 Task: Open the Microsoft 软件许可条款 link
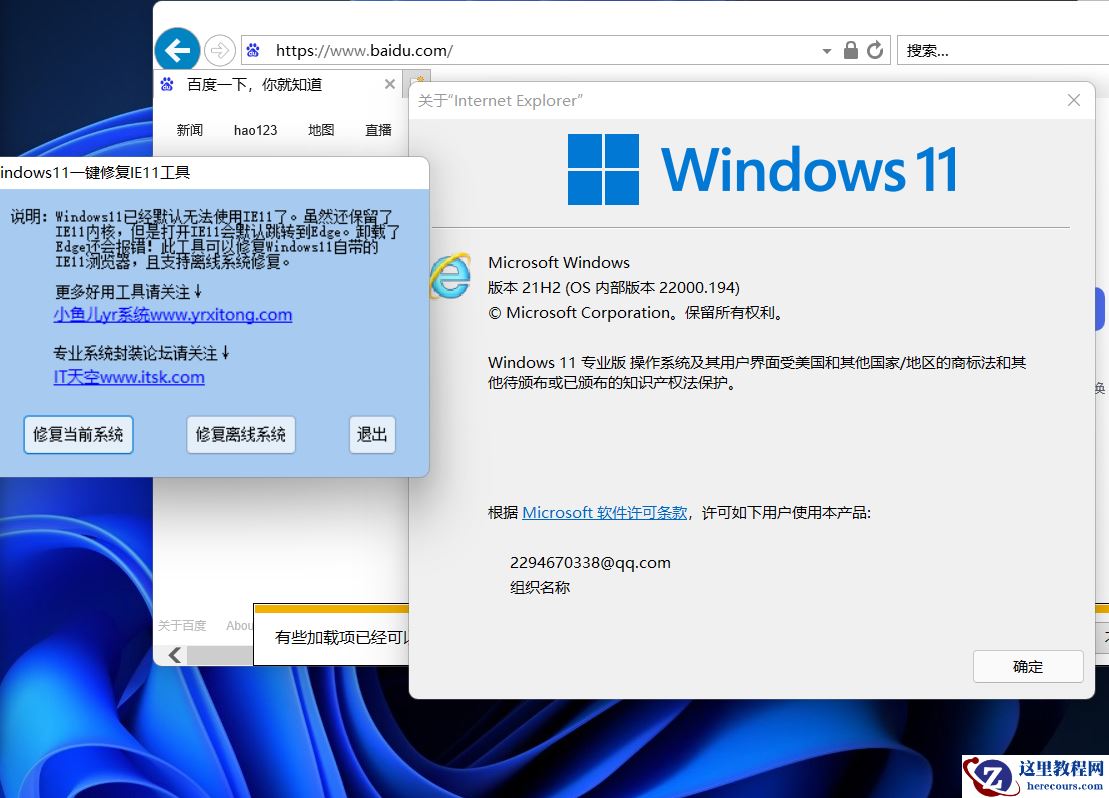(x=605, y=512)
